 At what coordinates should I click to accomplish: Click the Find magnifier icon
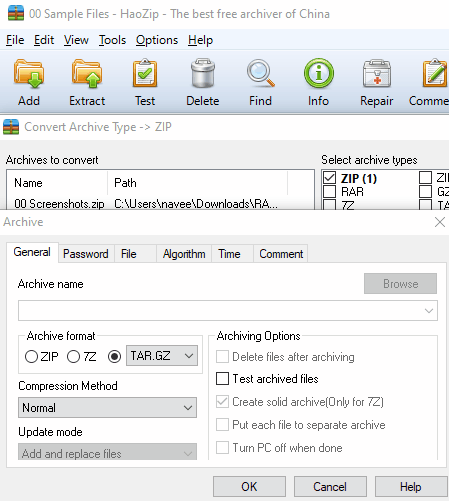260,73
